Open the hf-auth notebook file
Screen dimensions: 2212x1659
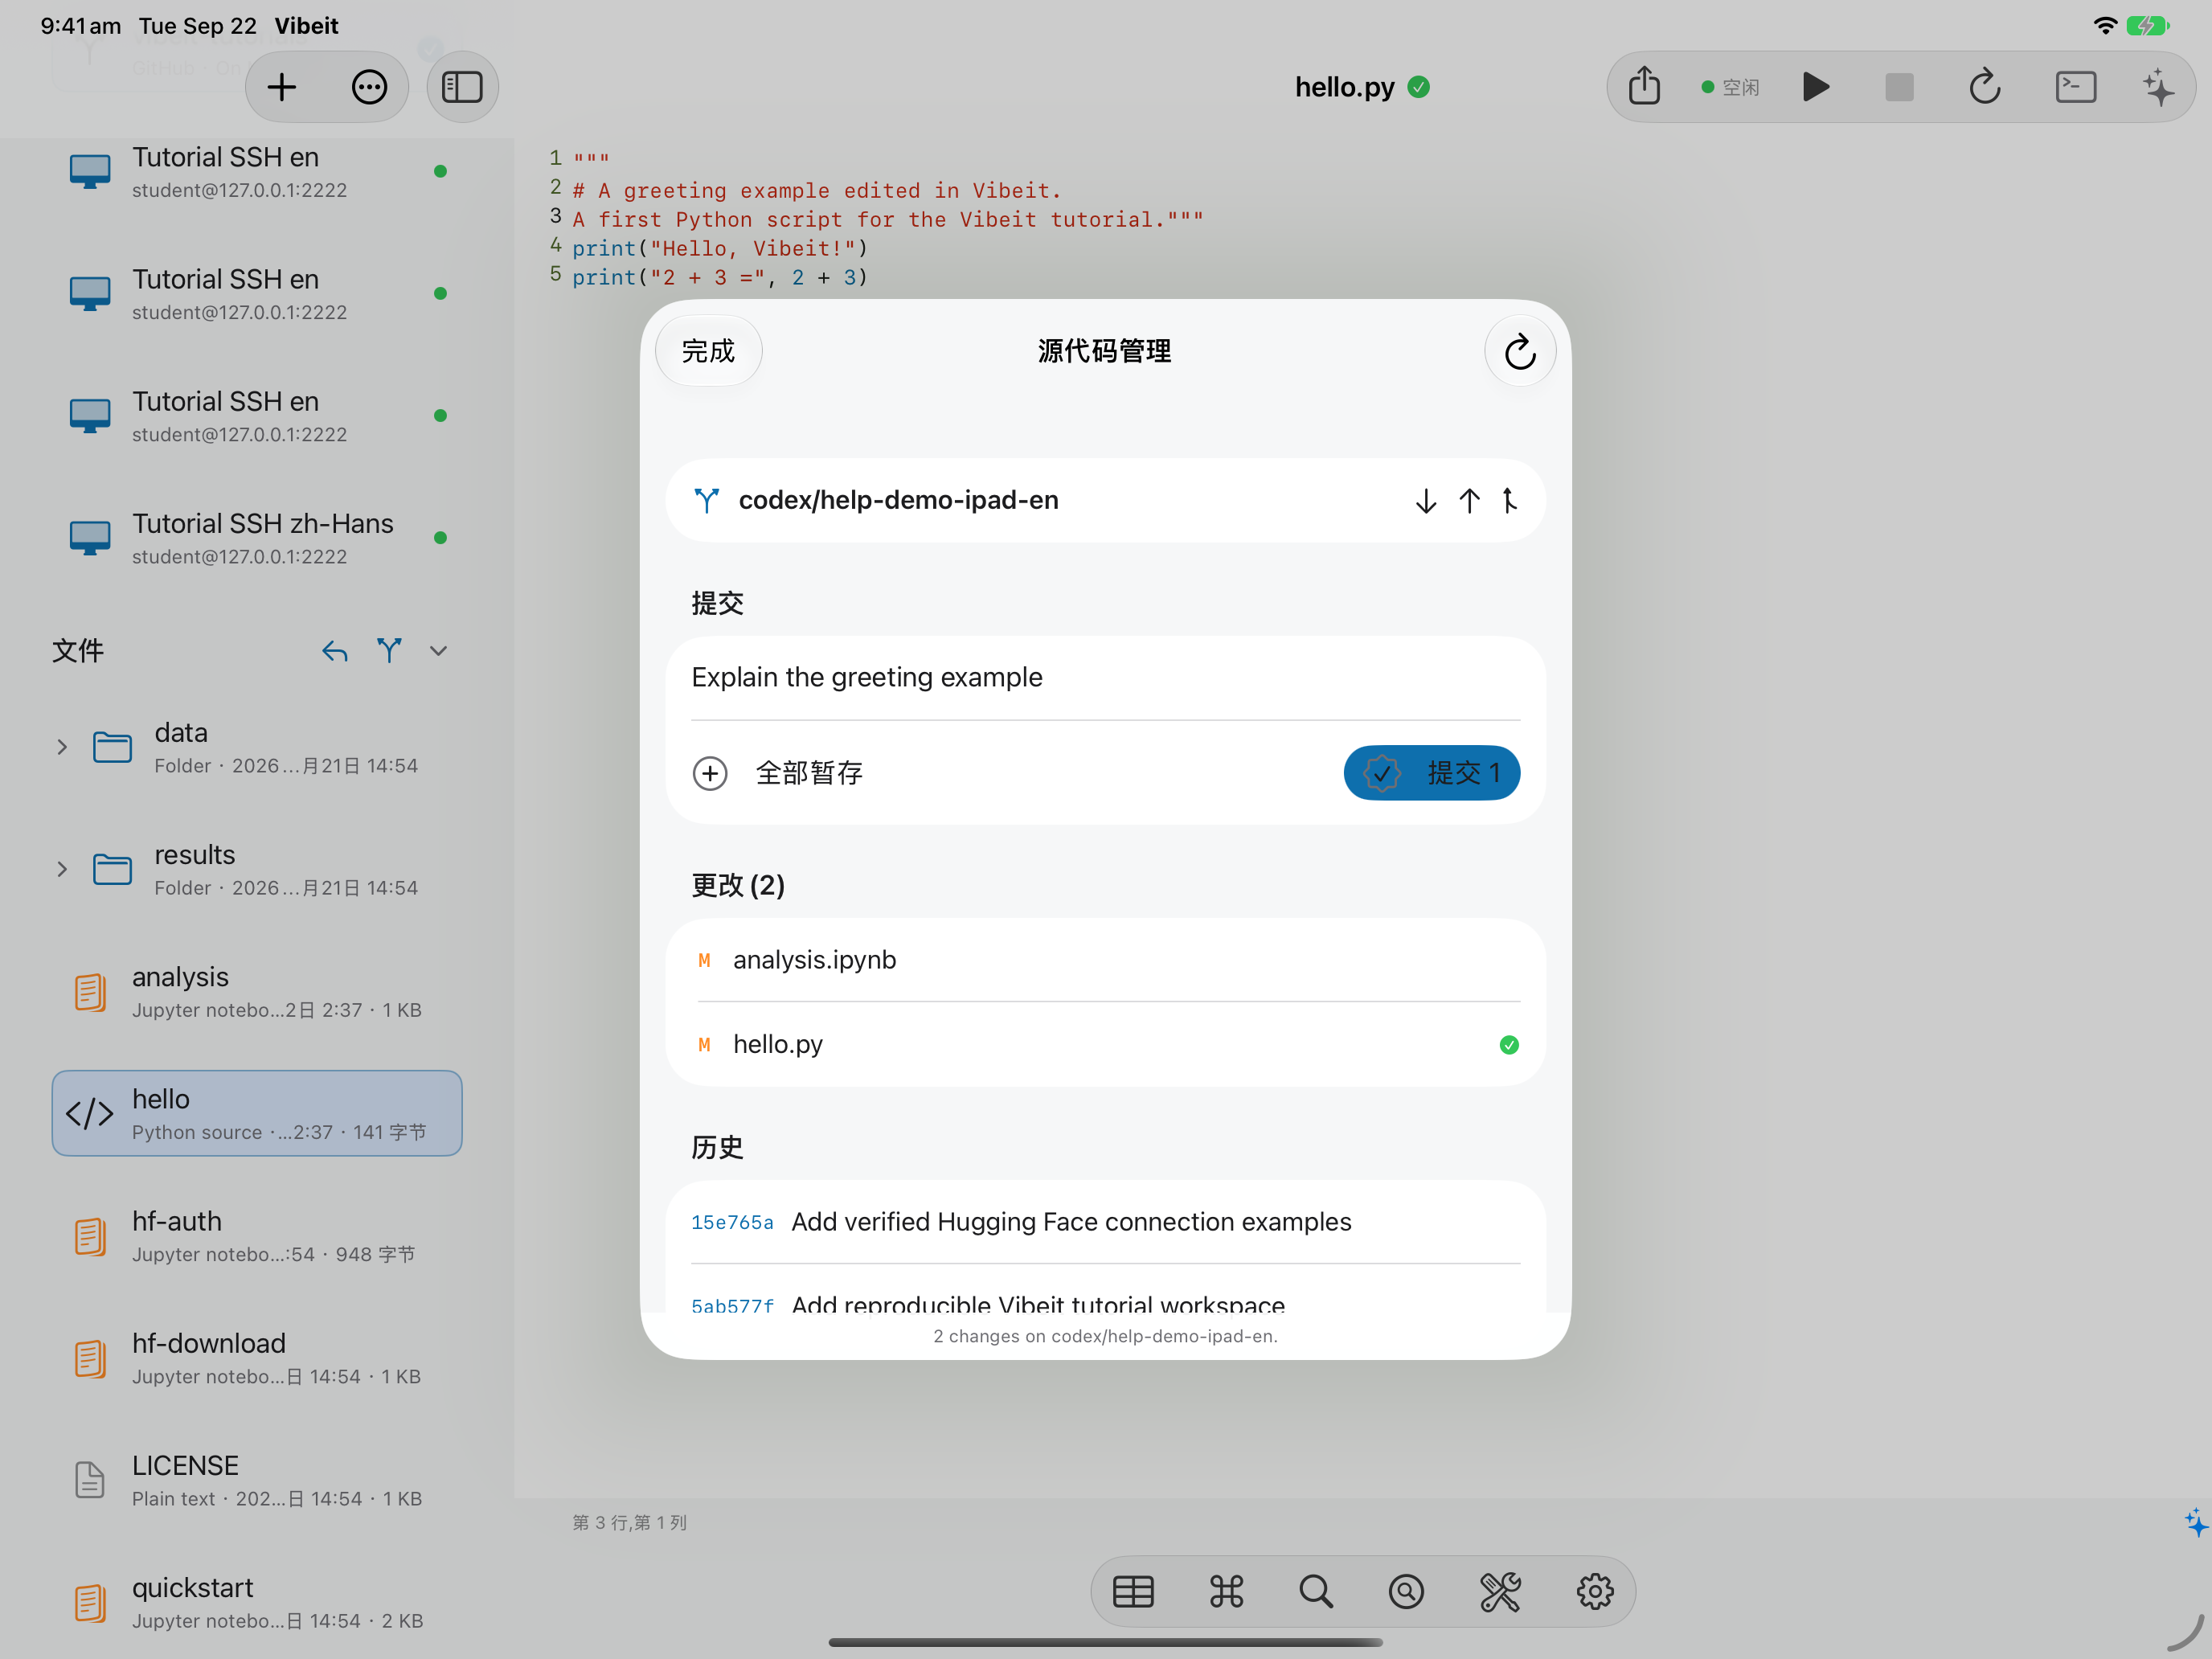tap(257, 1236)
